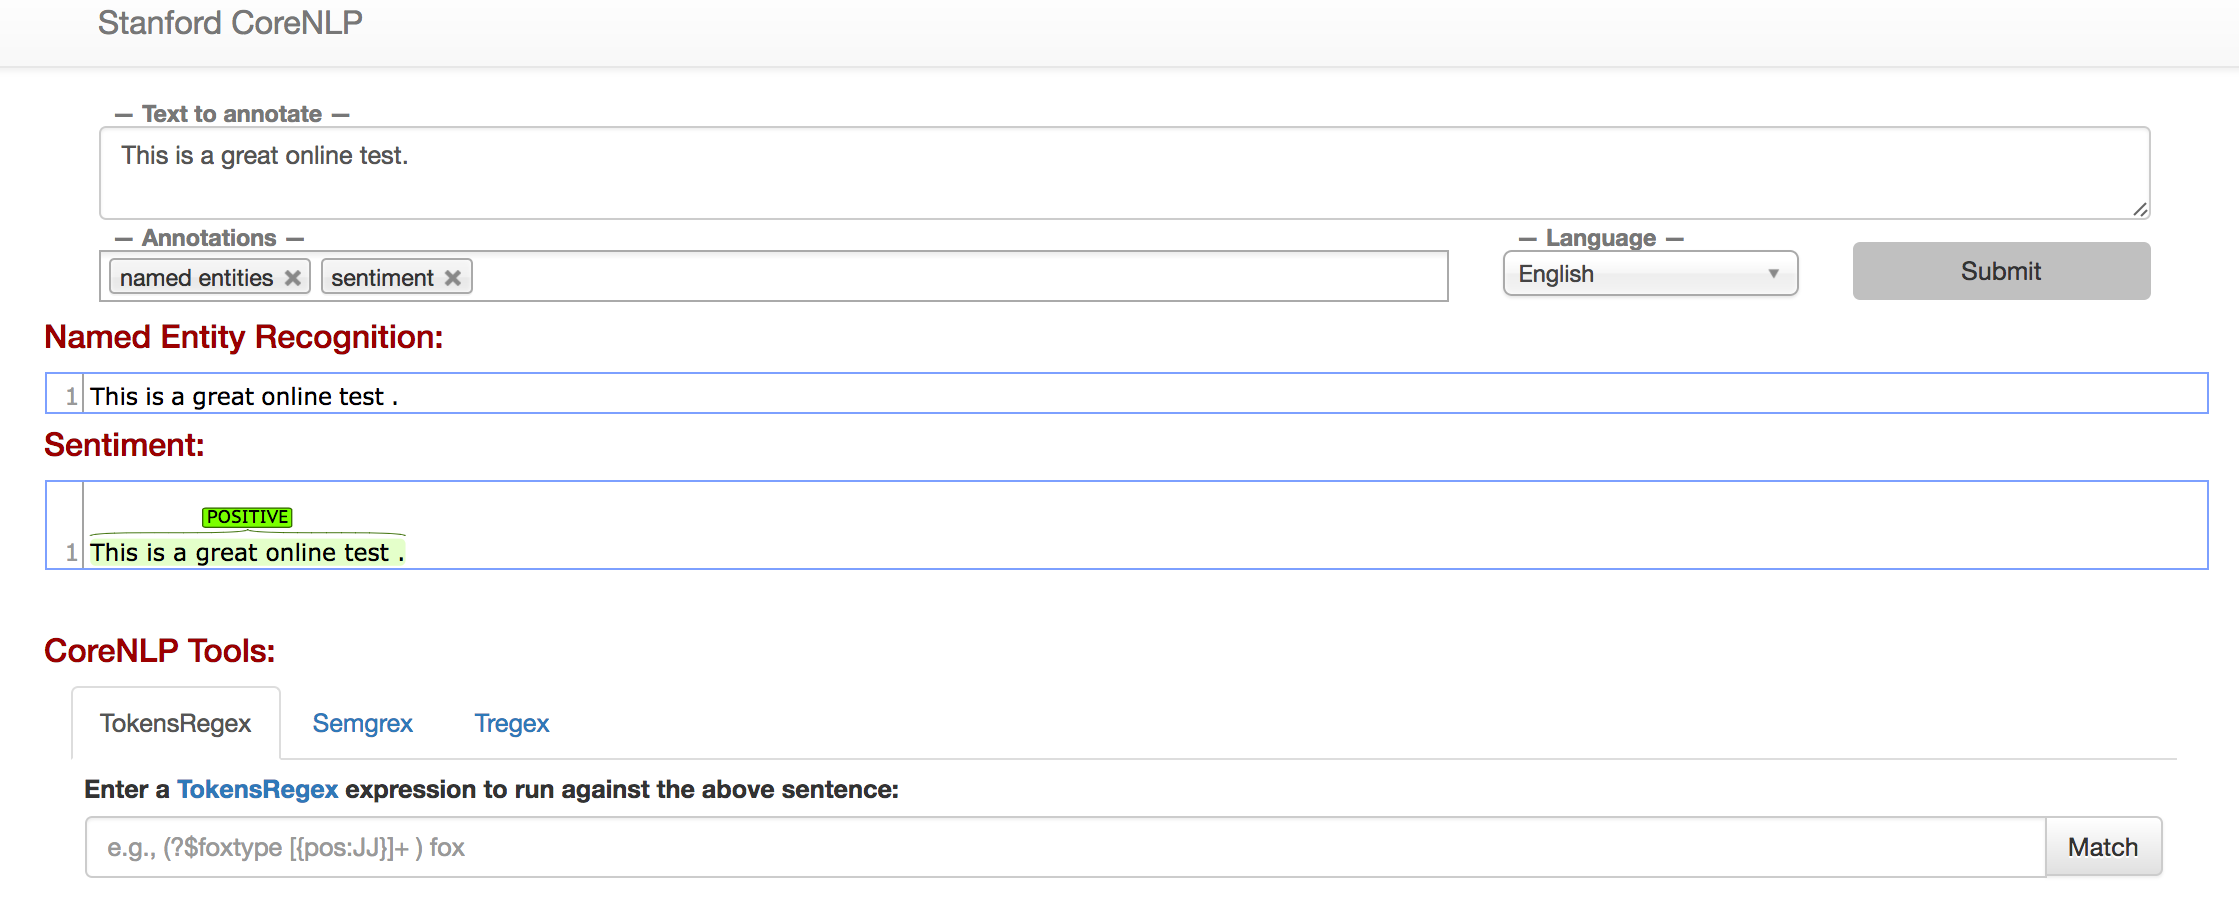Click the POSITIVE sentiment label
Screen dimensions: 2239x901
tap(247, 517)
